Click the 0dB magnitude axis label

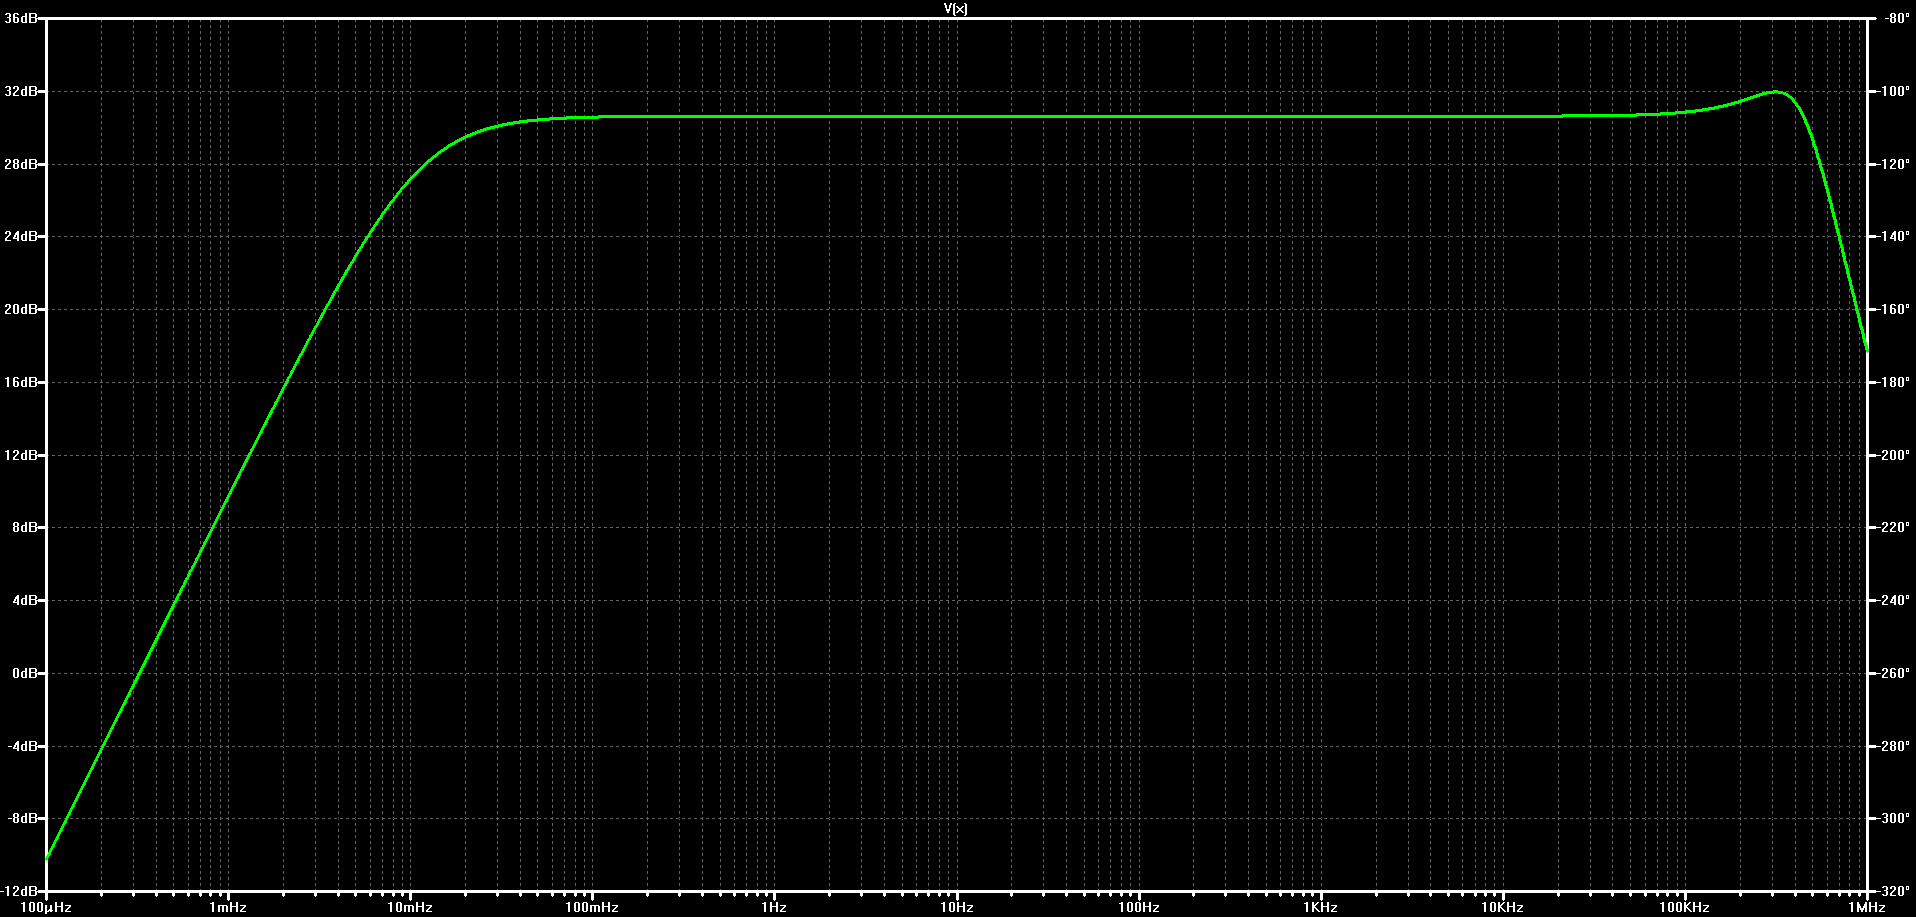pos(25,673)
